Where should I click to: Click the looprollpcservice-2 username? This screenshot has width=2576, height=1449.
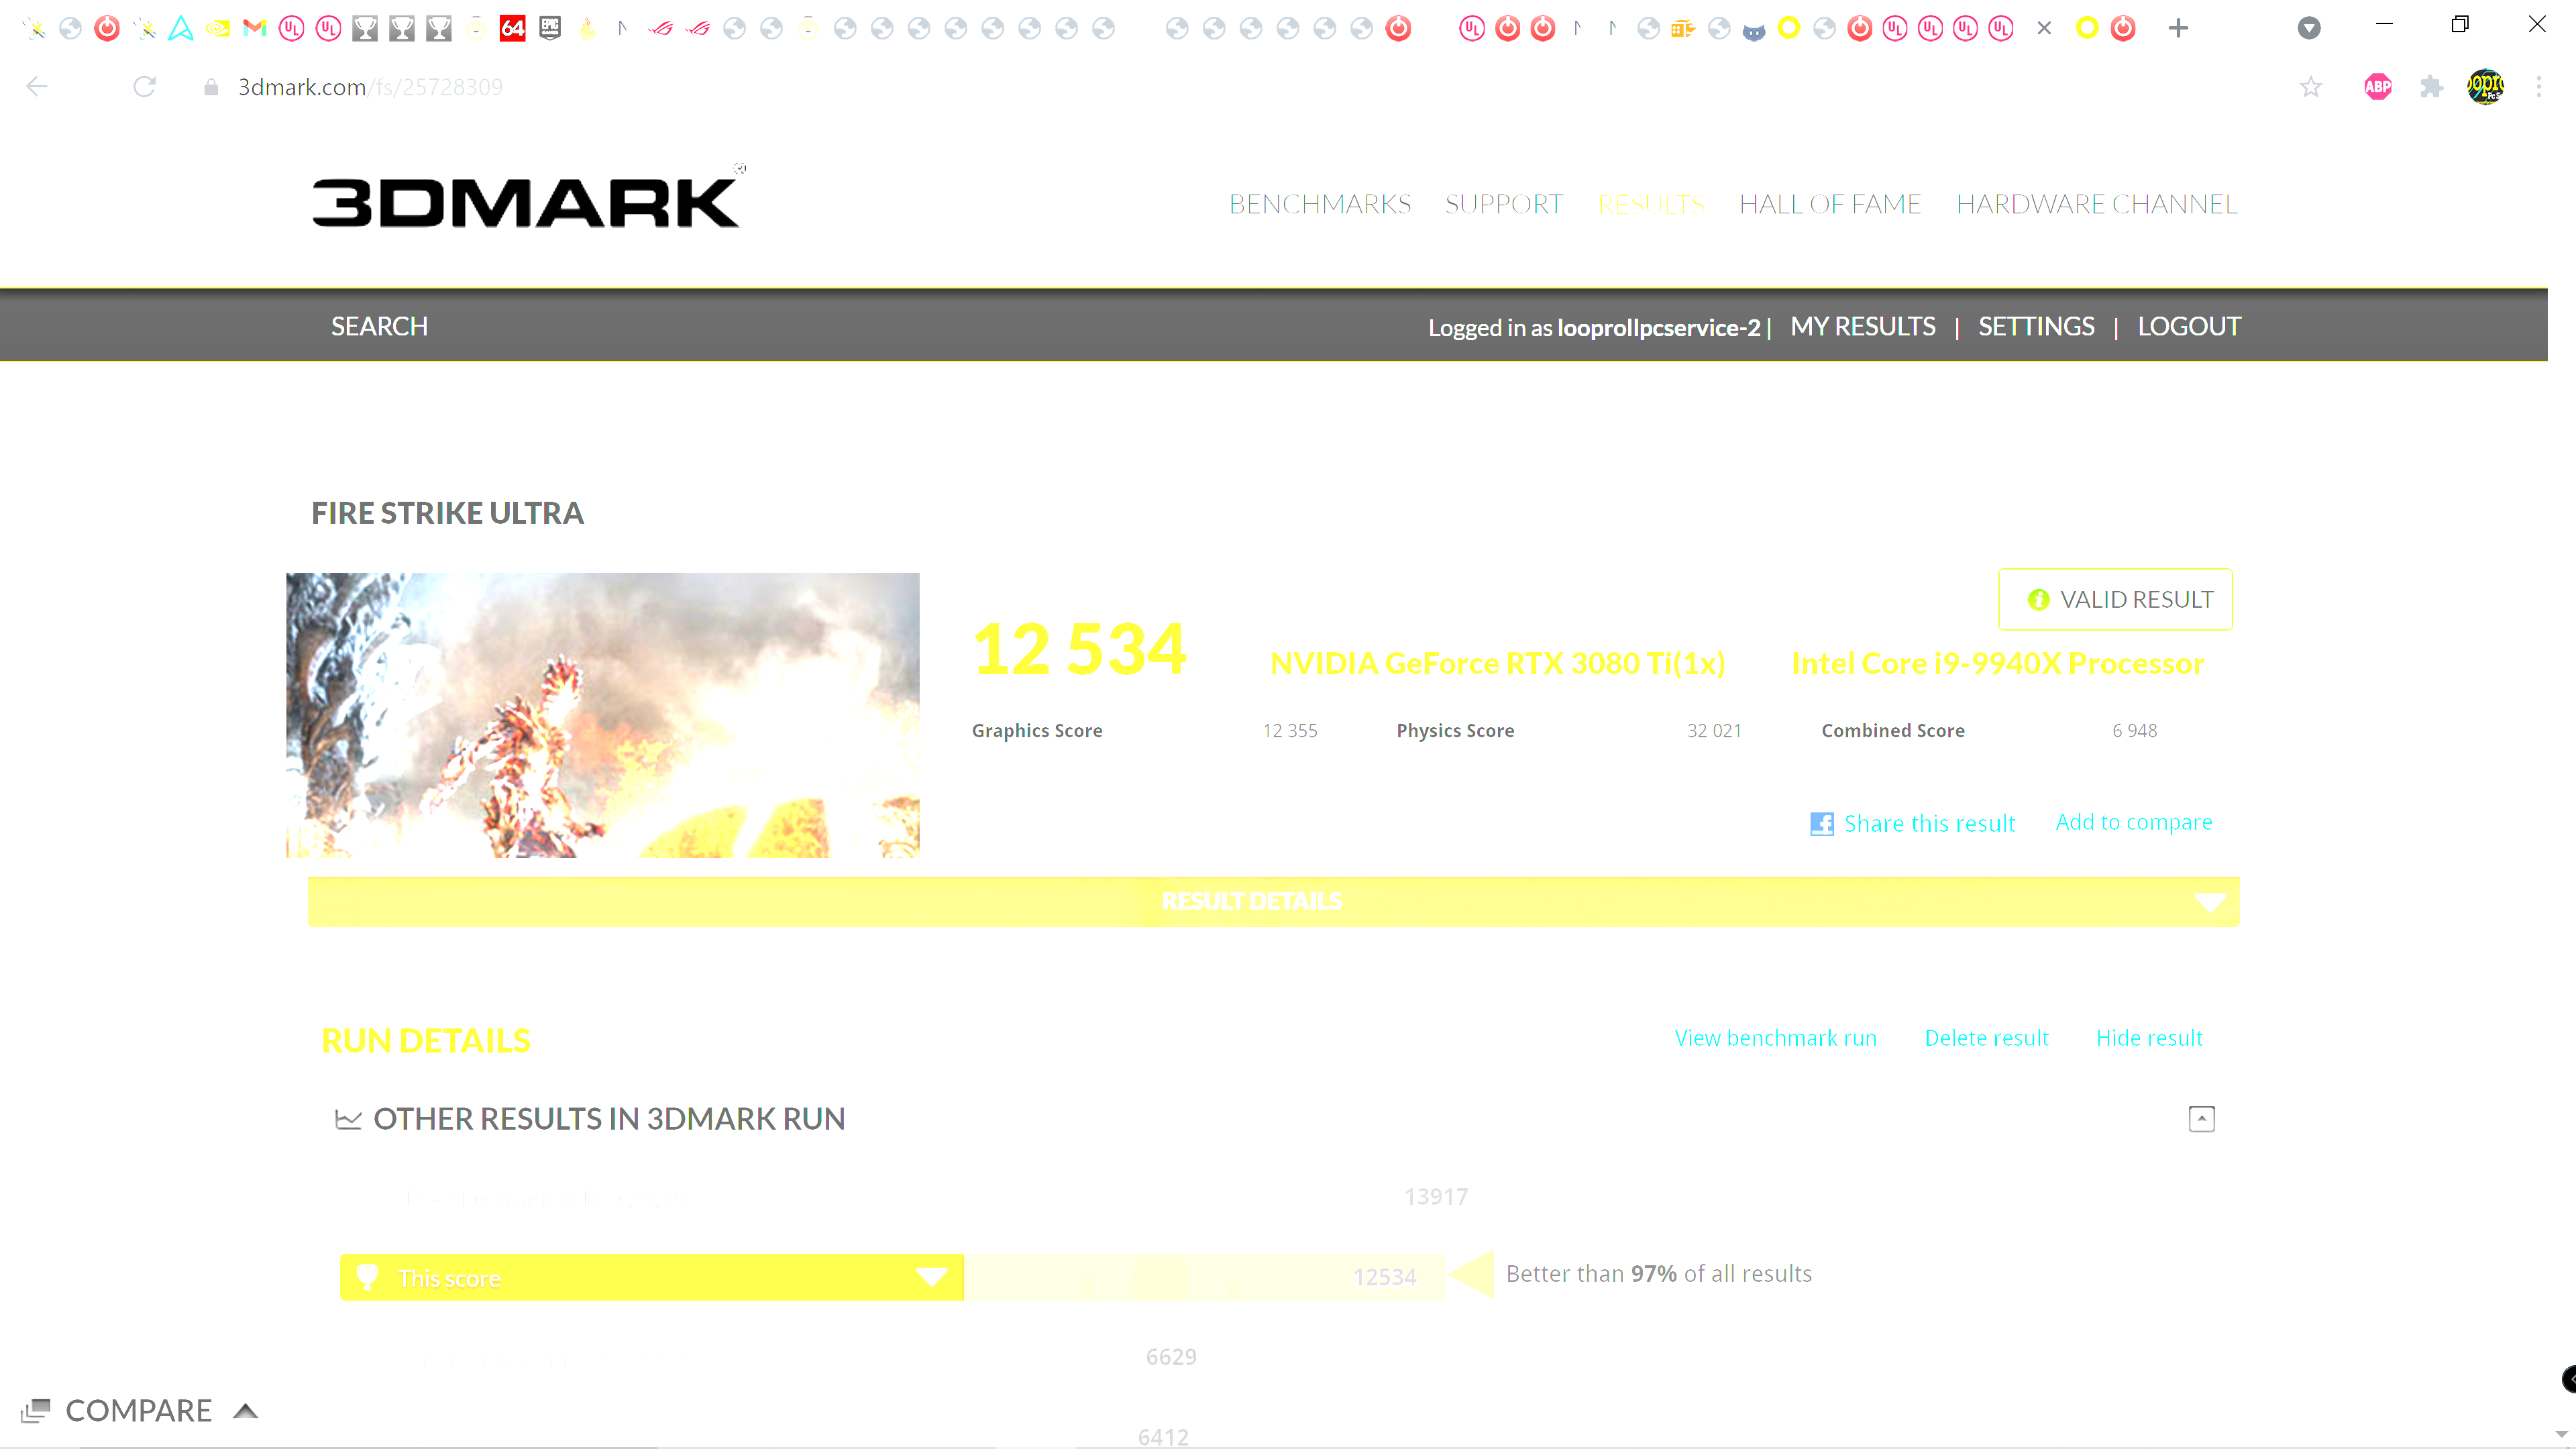1659,327
